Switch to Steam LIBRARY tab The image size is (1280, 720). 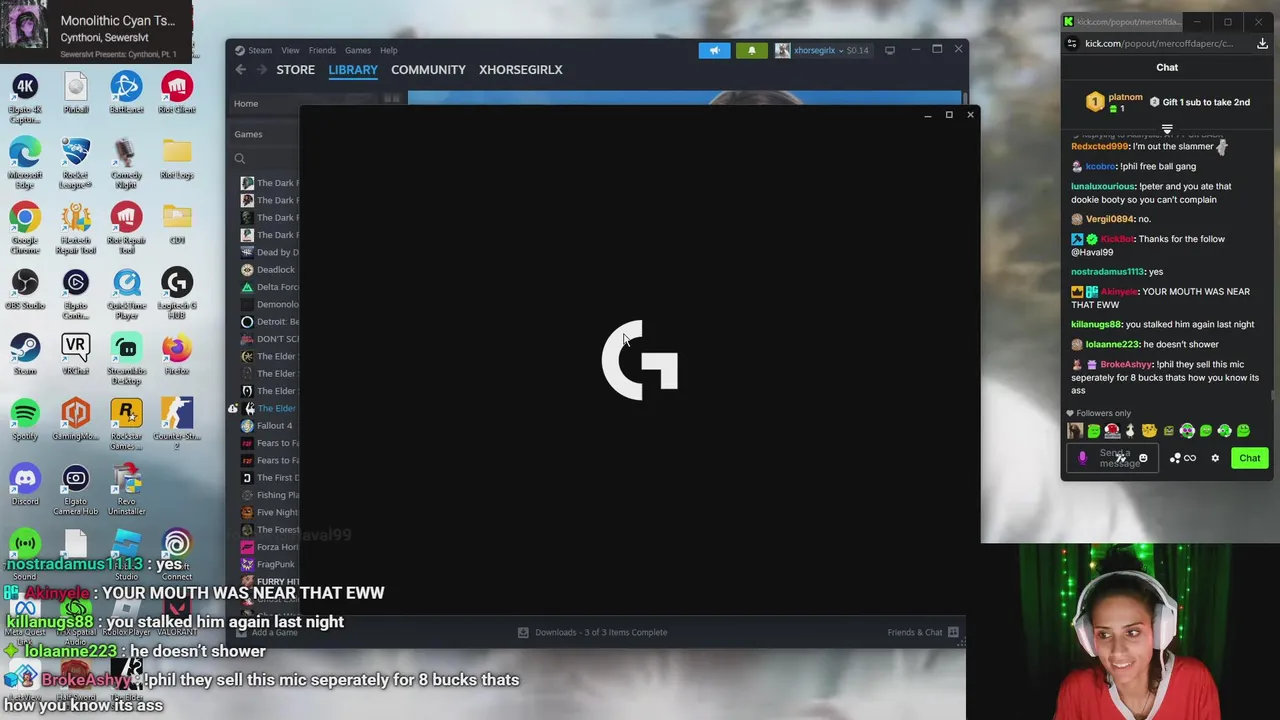353,69
